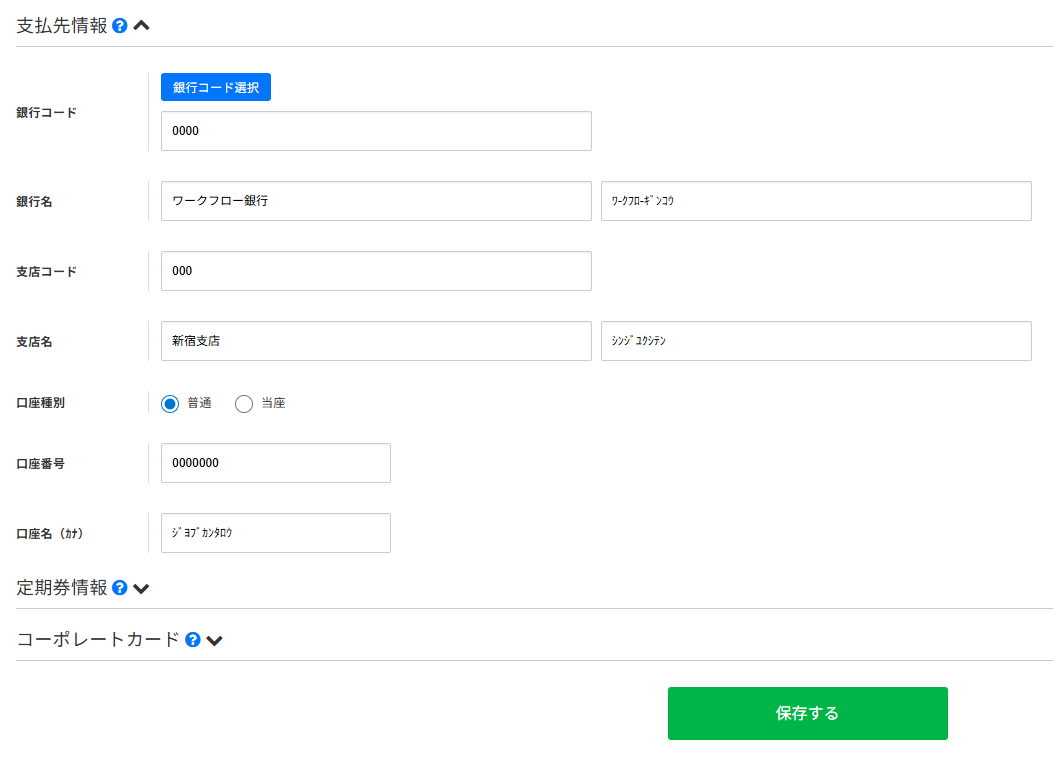Click the green 保存する button
Viewport: 1053px width, 766px height.
[x=807, y=713]
